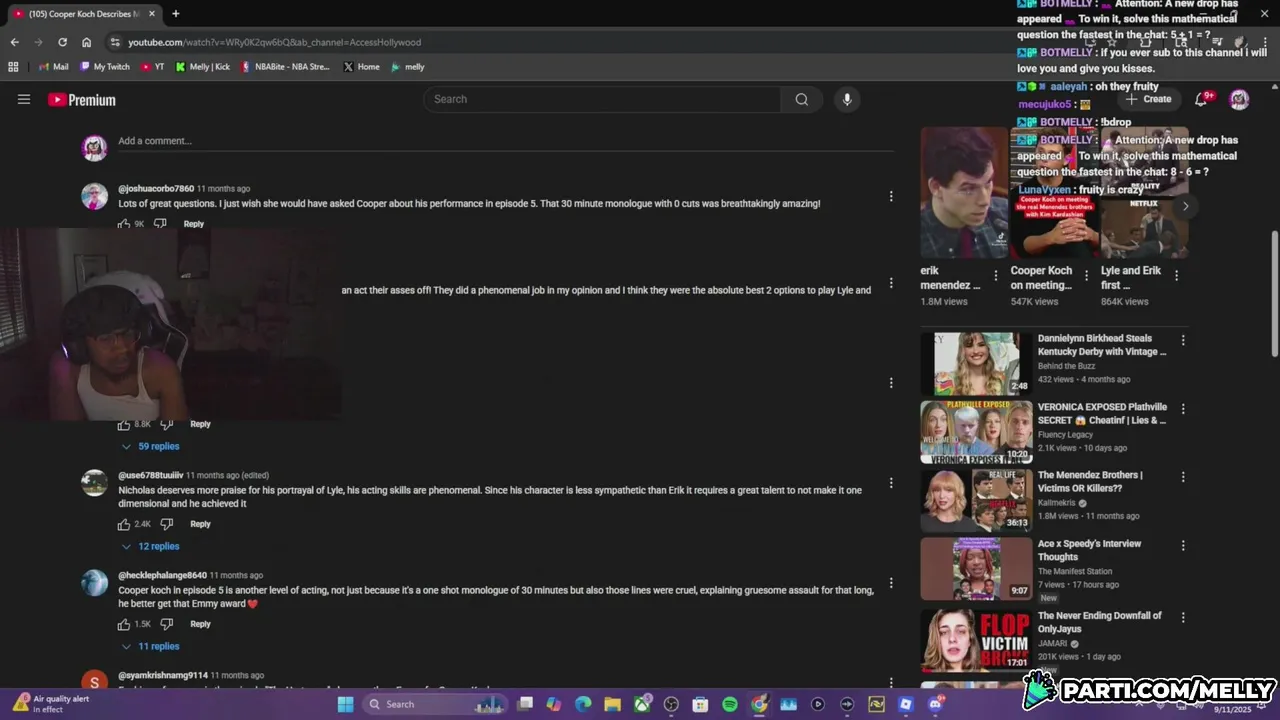The image size is (1280, 720).
Task: Expand the 11 replies thread
Action: [x=150, y=646]
